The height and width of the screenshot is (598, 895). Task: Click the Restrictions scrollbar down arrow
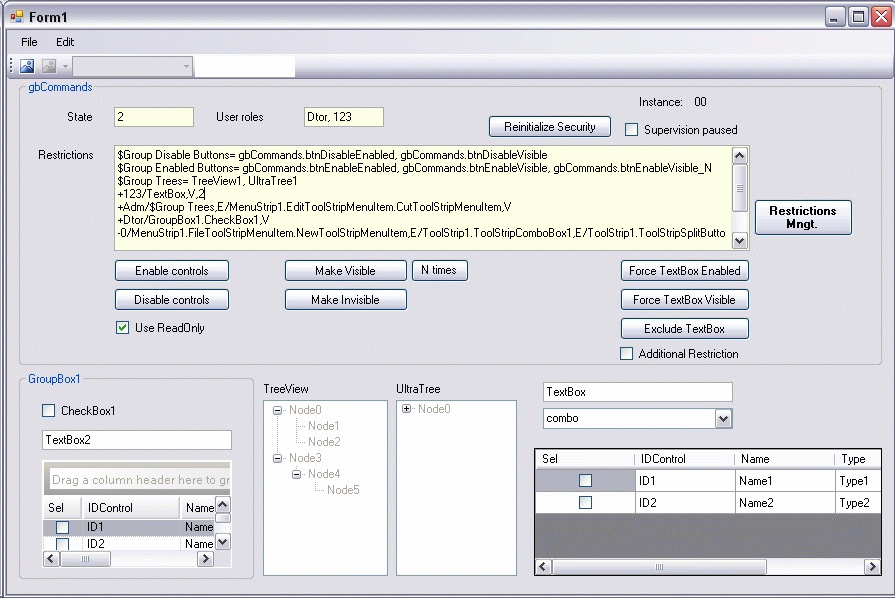pos(740,241)
